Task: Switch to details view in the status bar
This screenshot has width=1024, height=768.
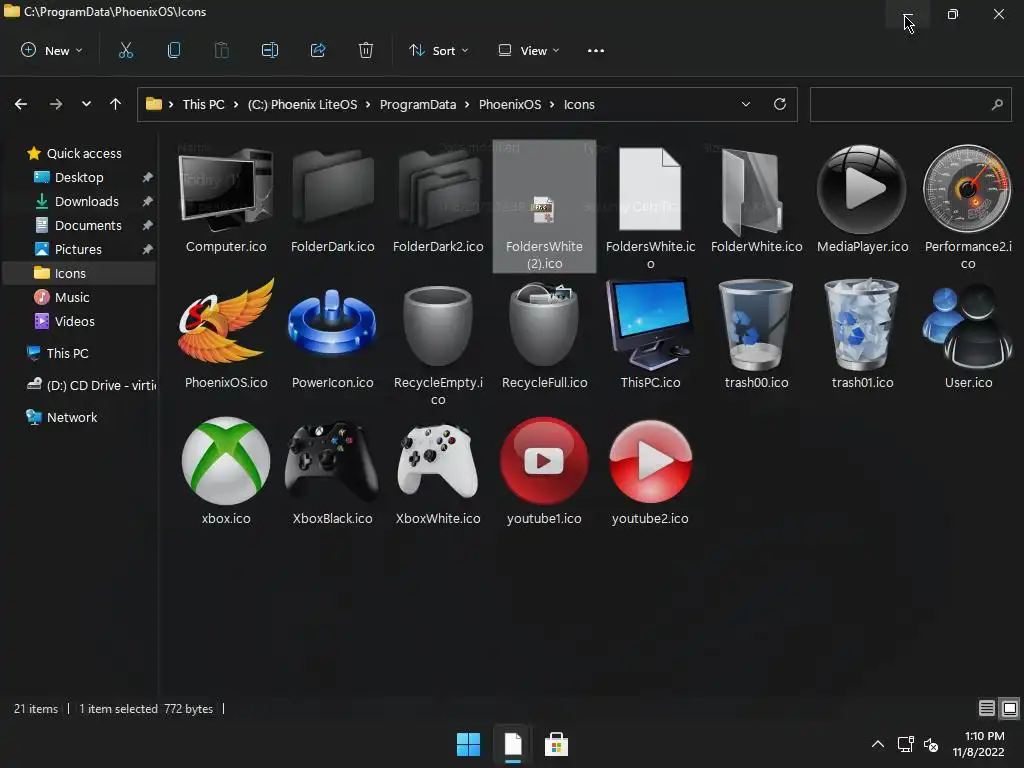Action: coord(987,708)
